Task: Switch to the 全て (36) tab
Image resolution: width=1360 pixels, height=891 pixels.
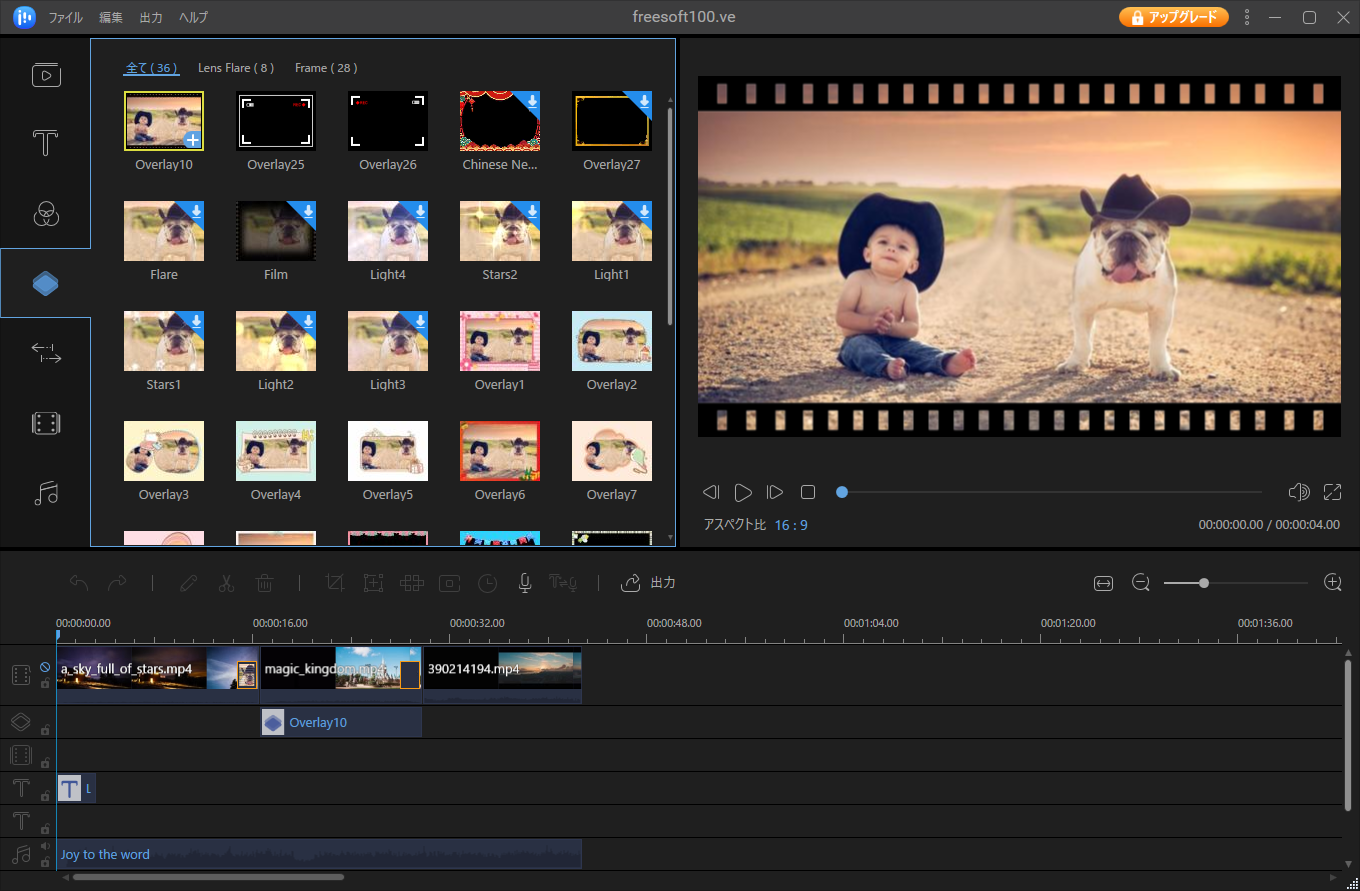Action: tap(151, 68)
